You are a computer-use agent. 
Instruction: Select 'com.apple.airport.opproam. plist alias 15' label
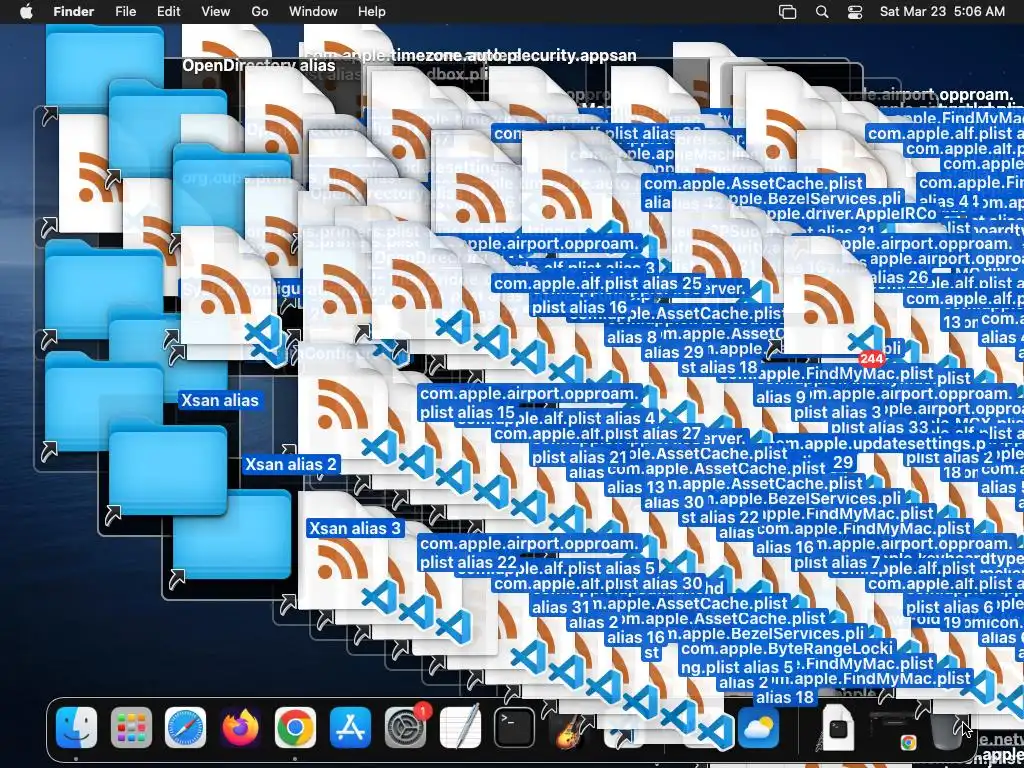[x=531, y=403]
